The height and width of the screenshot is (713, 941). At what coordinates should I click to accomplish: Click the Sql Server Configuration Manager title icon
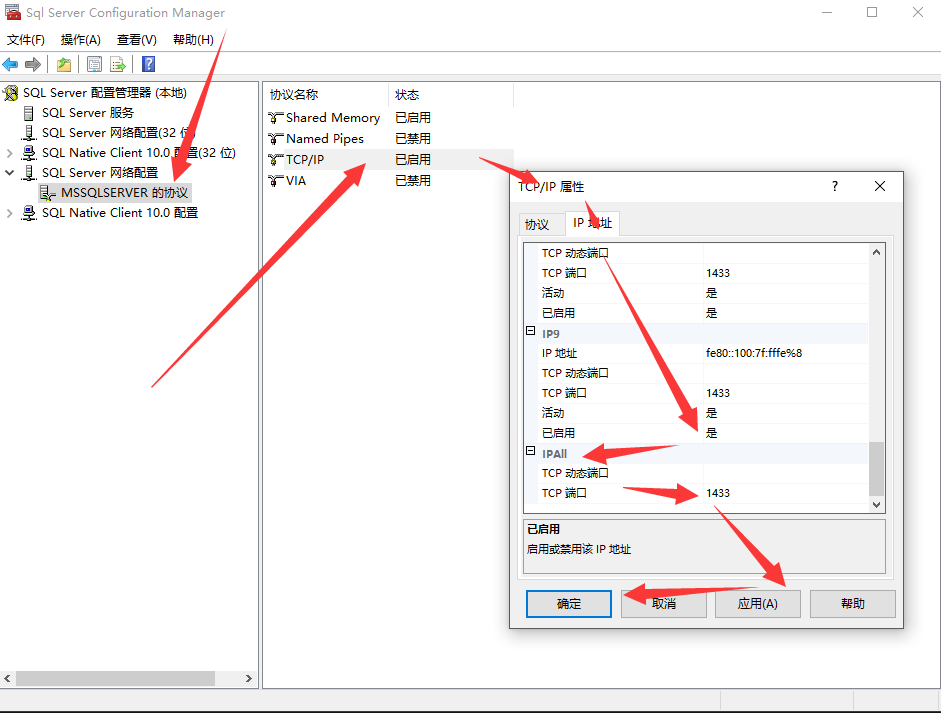pyautogui.click(x=13, y=12)
